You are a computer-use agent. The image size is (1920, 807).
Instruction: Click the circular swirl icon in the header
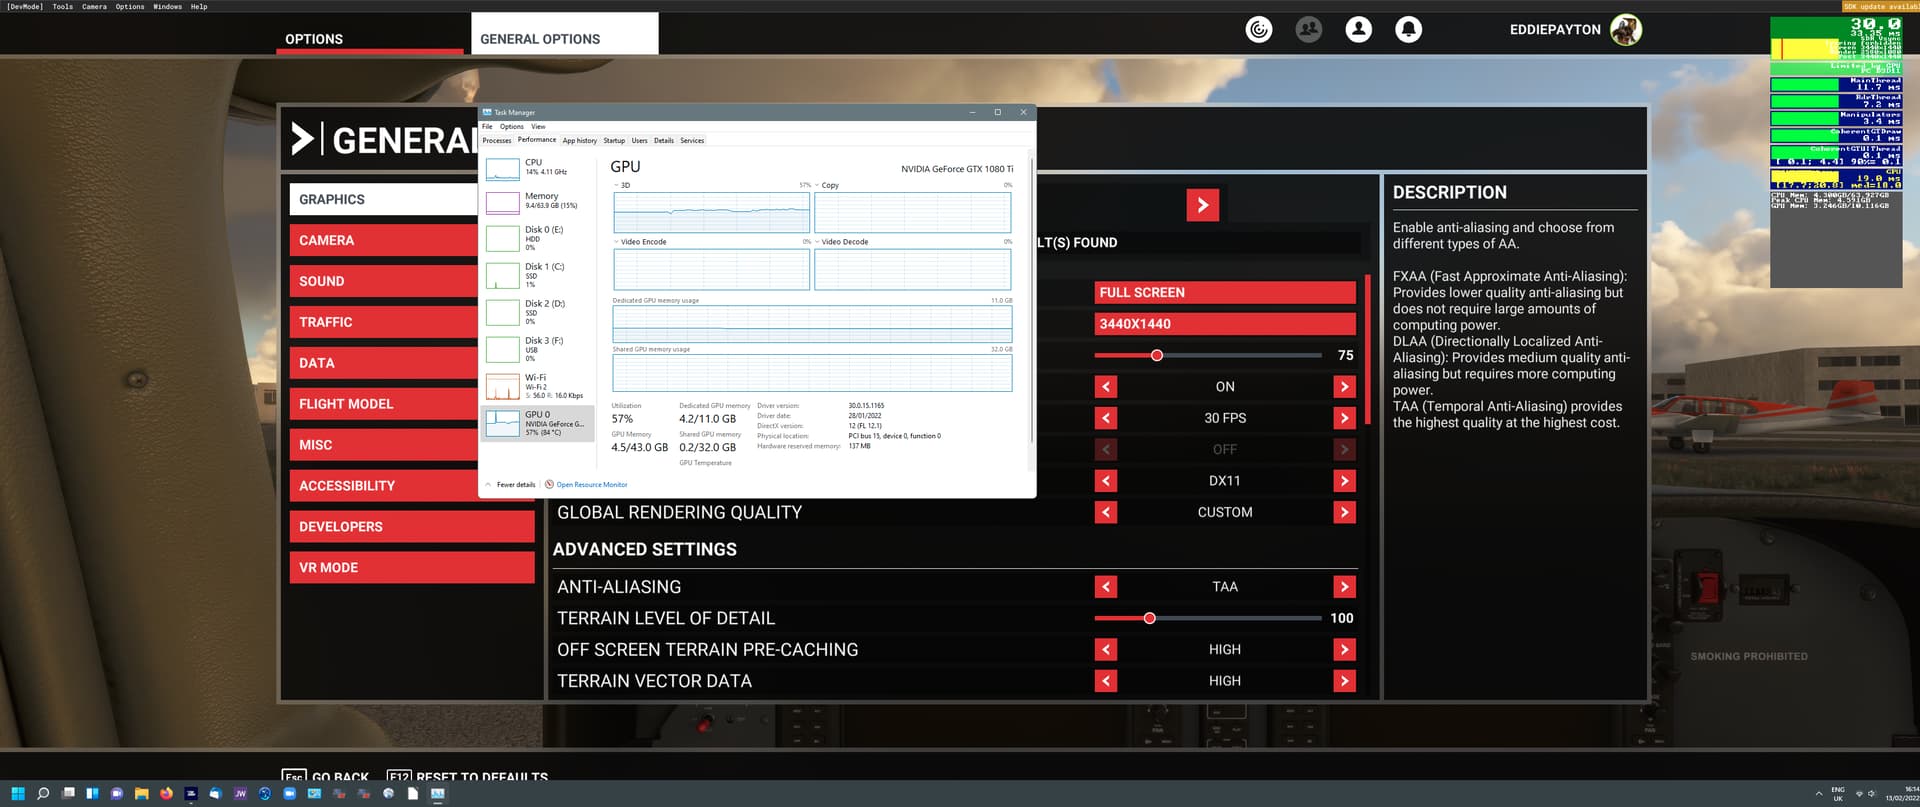(1259, 30)
